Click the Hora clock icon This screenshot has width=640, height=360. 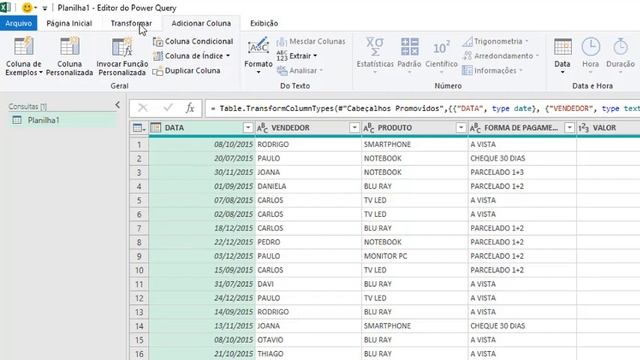tap(591, 47)
